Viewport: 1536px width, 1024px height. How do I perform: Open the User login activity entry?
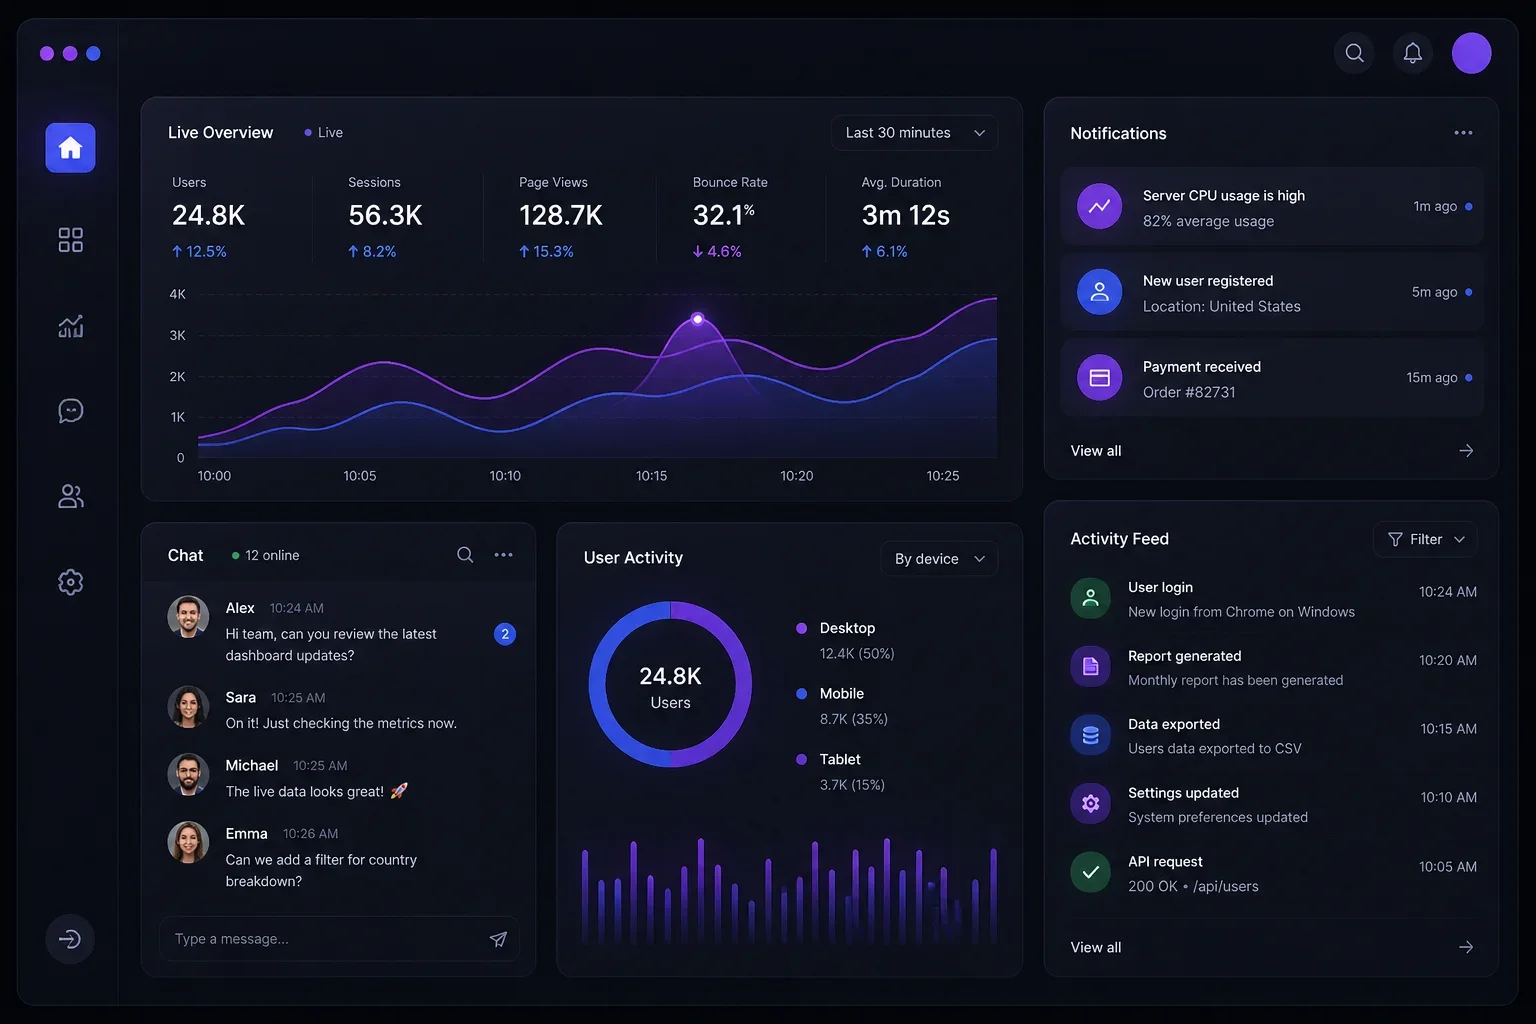(1273, 599)
